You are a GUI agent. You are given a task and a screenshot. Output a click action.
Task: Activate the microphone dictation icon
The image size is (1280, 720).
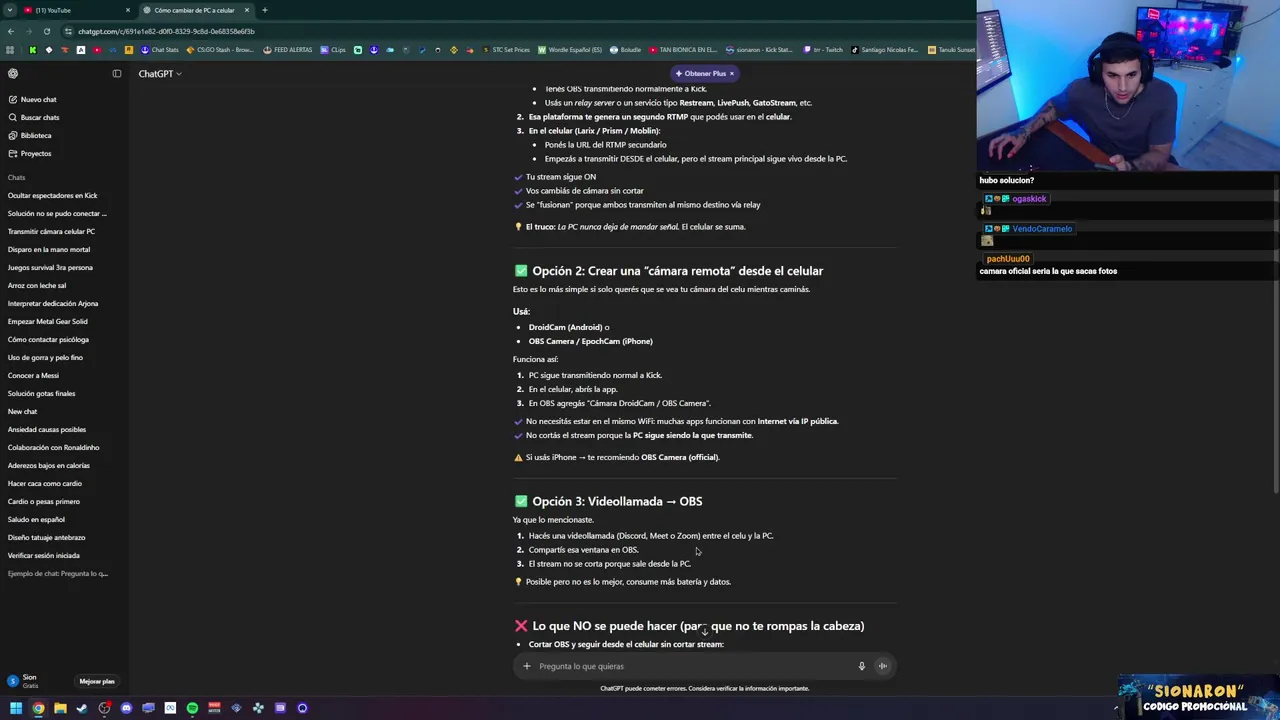tap(861, 666)
